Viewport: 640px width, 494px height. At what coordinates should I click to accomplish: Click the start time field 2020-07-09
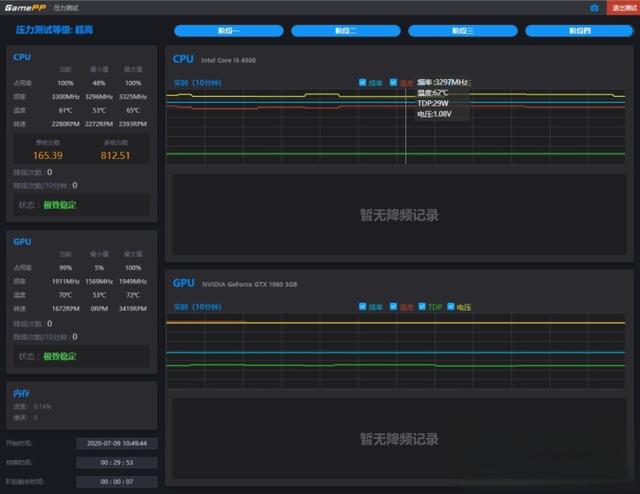tap(117, 443)
